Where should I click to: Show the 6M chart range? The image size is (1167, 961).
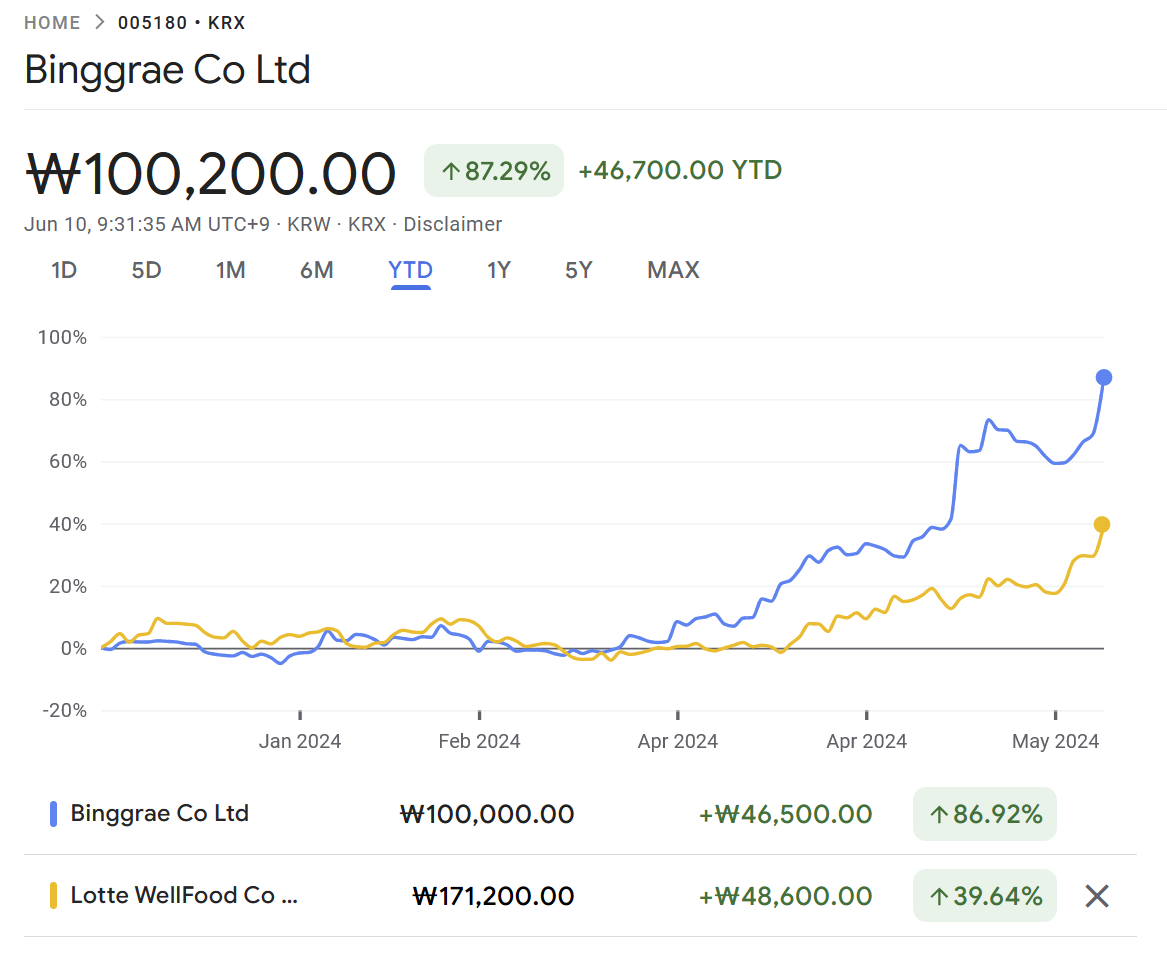click(x=316, y=270)
